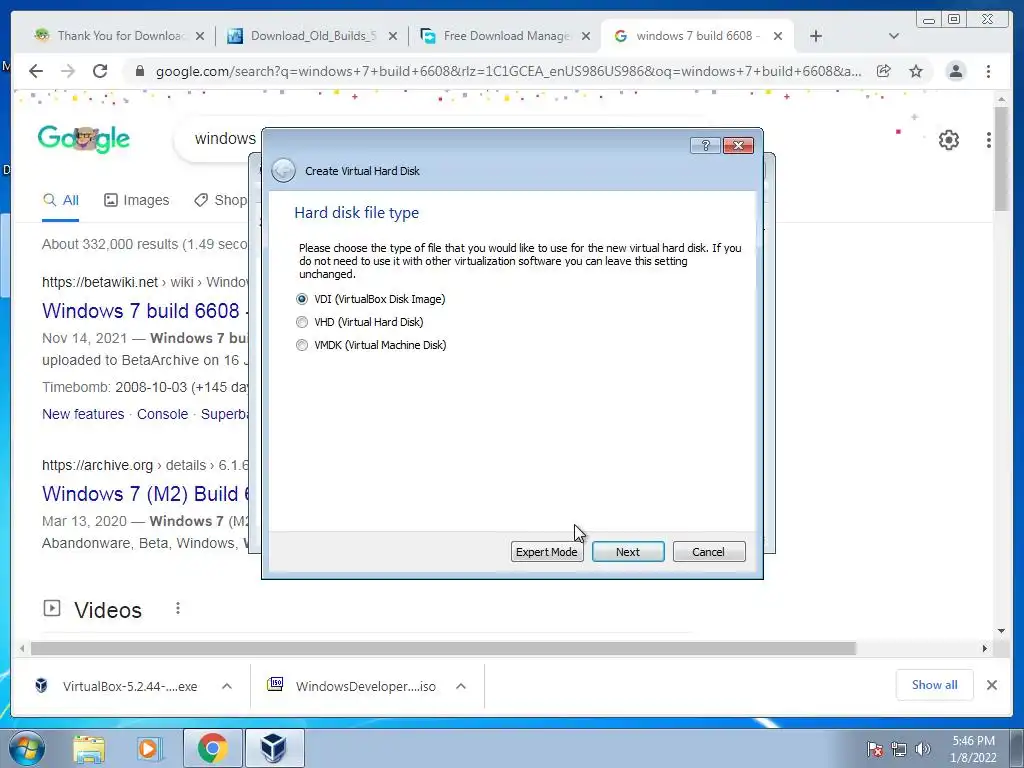This screenshot has width=1024, height=768.
Task: Open downloaded WindowsDeveloper iso item
Action: click(x=352, y=686)
